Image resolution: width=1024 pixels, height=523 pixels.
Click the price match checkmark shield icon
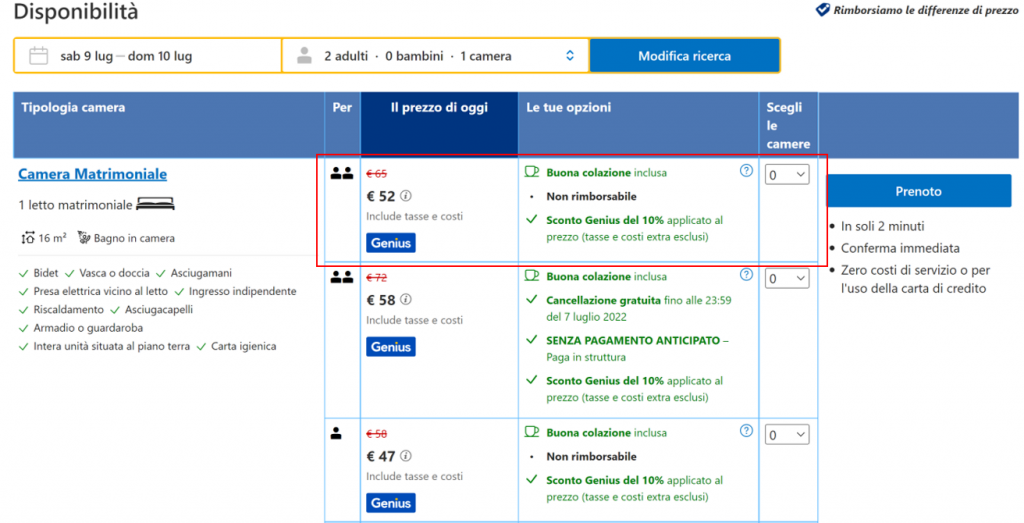(823, 10)
